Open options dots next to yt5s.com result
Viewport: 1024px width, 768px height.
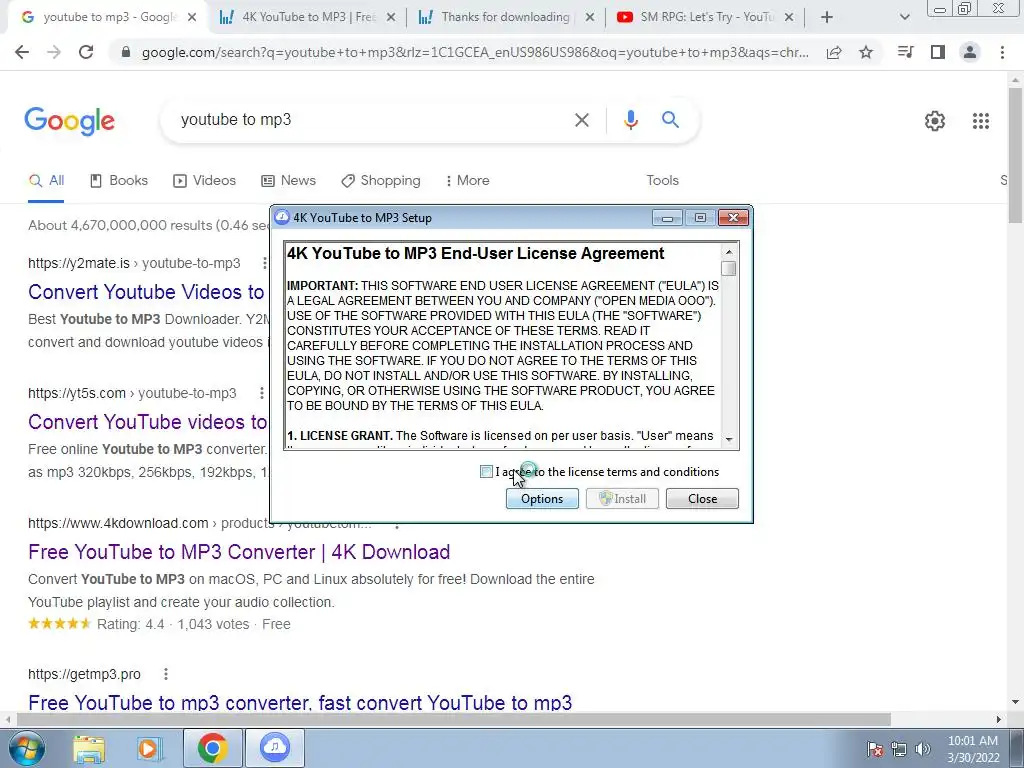pyautogui.click(x=262, y=393)
